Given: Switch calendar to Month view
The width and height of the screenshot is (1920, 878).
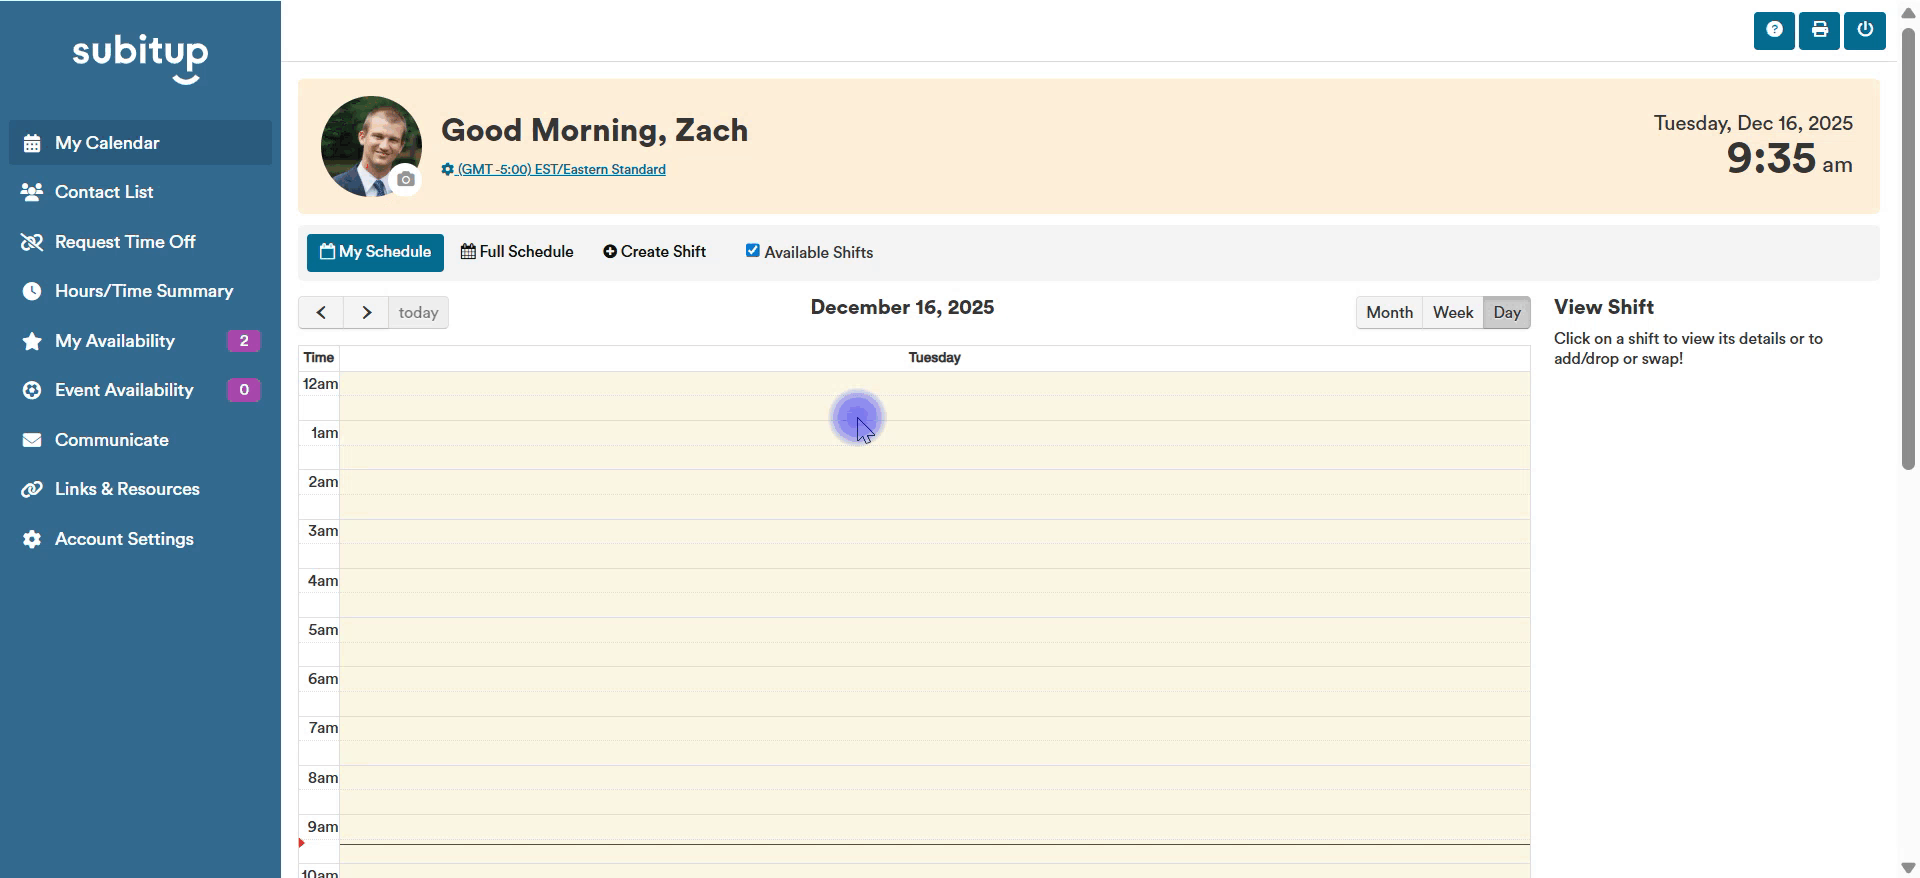Looking at the screenshot, I should [1388, 312].
